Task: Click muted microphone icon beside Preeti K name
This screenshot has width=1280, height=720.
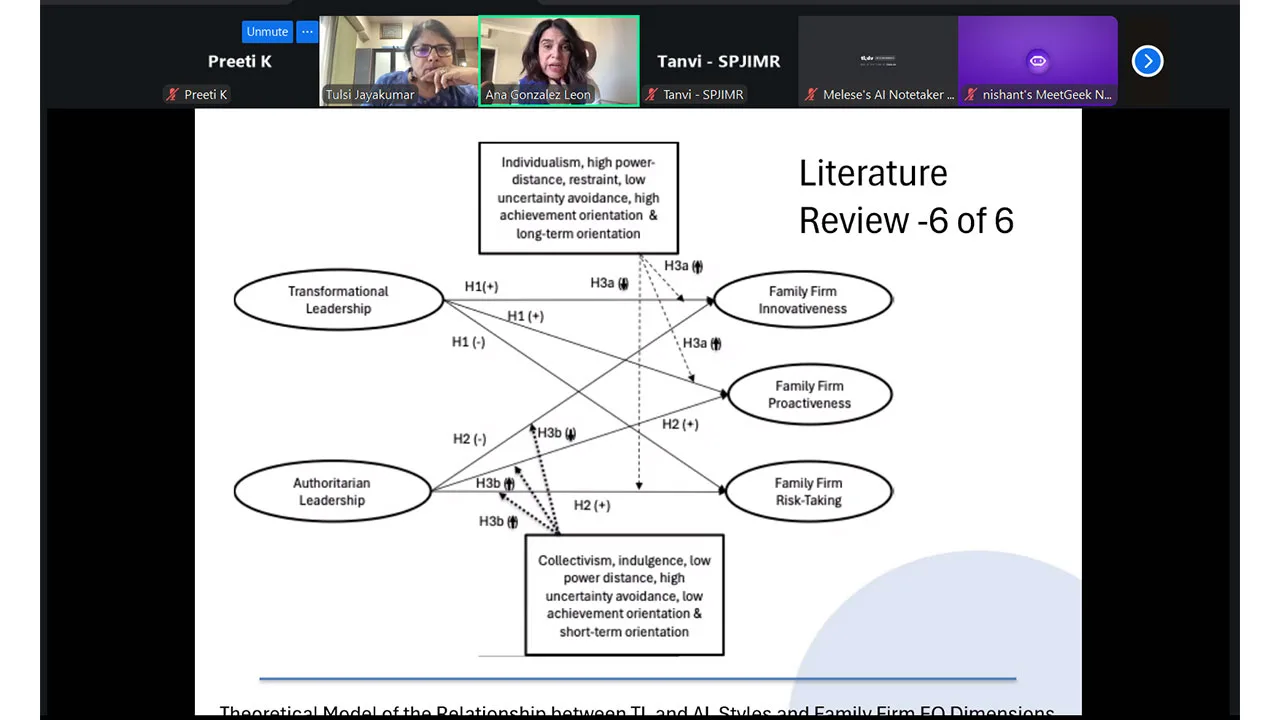Action: (x=173, y=95)
